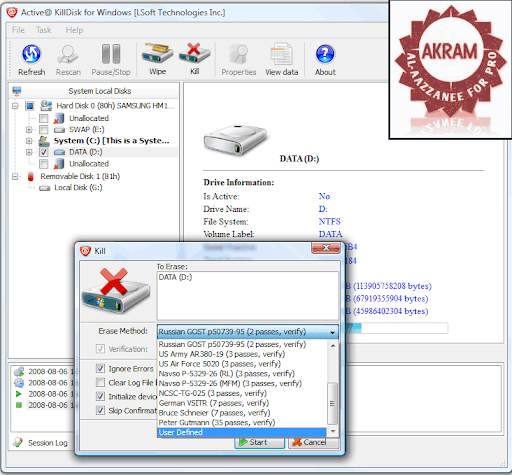Screen dimensions: 512x475
Task: Click the KillDisk app icon in title bar
Action: pyautogui.click(x=12, y=12)
